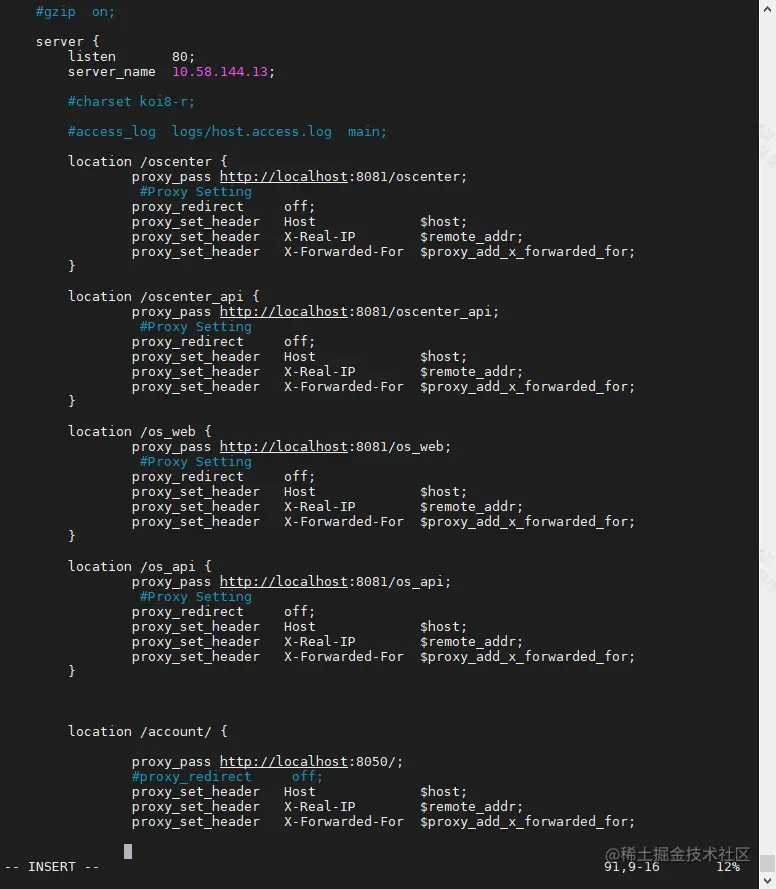Select the #charset koi8-r comment
The image size is (776, 889).
tap(131, 102)
